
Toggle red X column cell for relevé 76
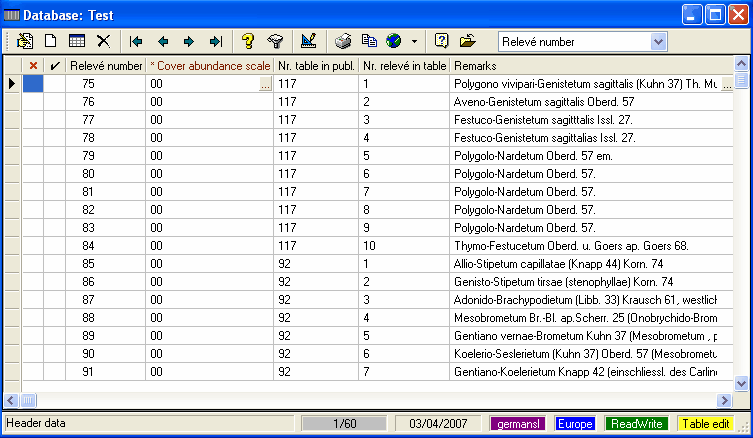coord(33,102)
